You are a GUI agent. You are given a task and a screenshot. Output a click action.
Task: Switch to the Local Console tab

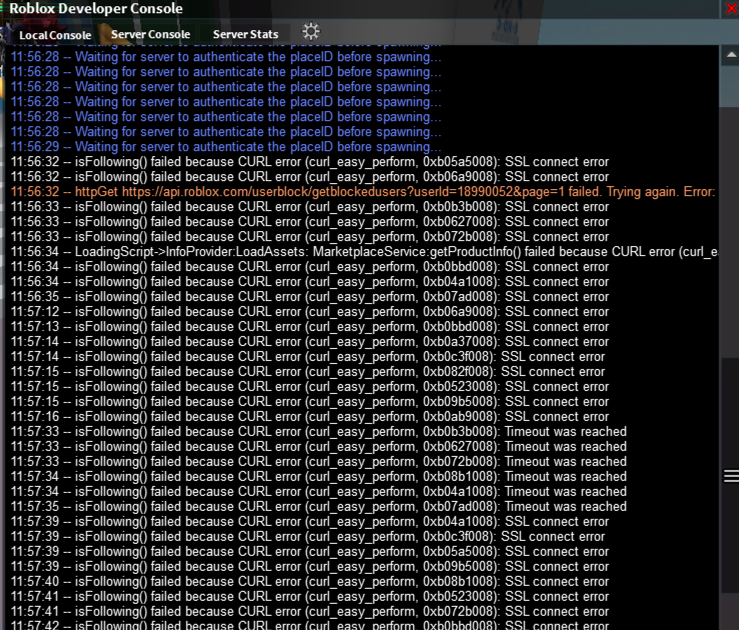click(x=55, y=35)
